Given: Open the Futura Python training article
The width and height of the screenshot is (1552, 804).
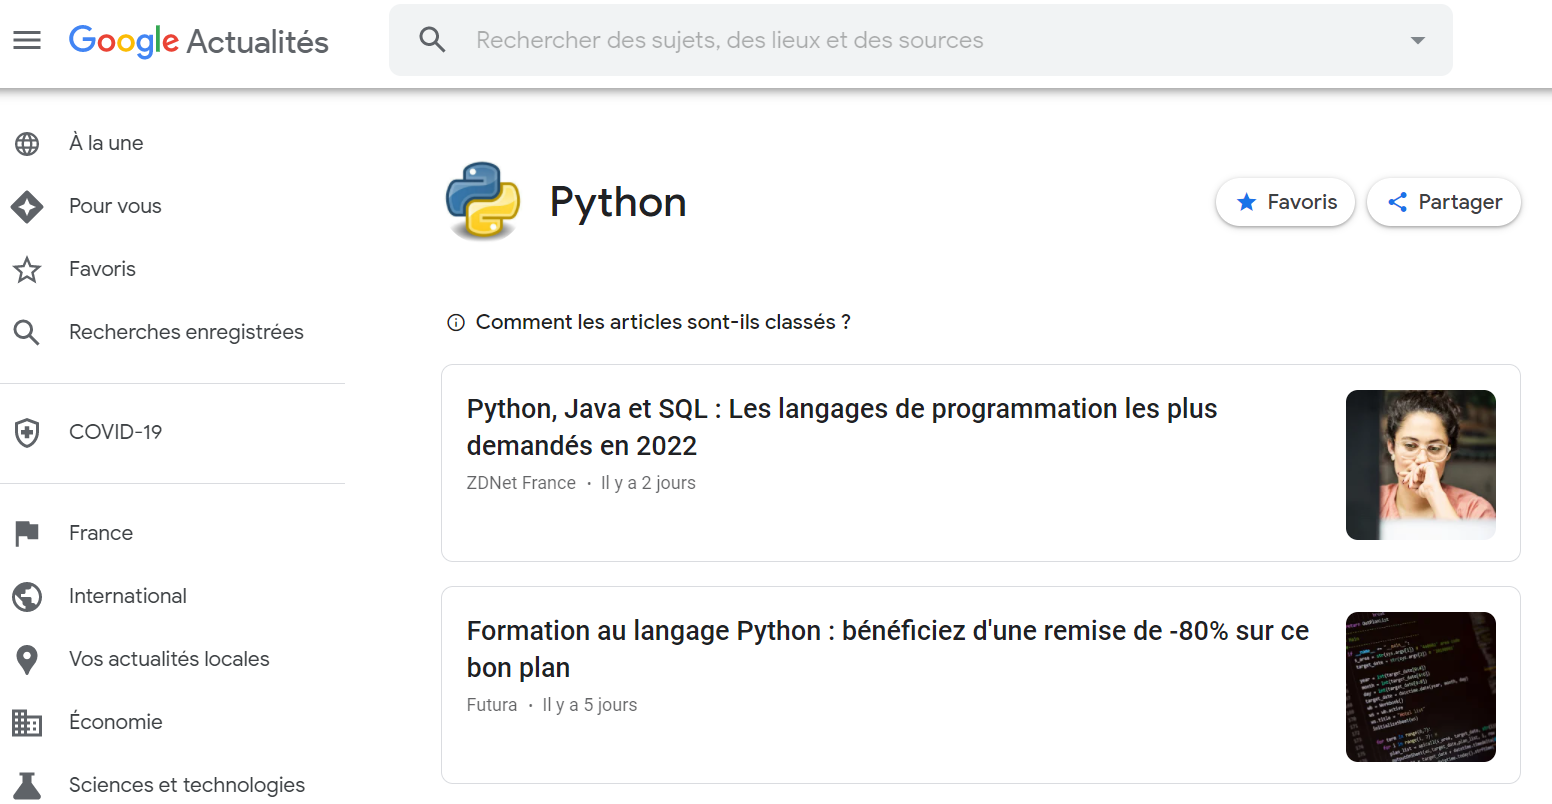Looking at the screenshot, I should point(887,649).
